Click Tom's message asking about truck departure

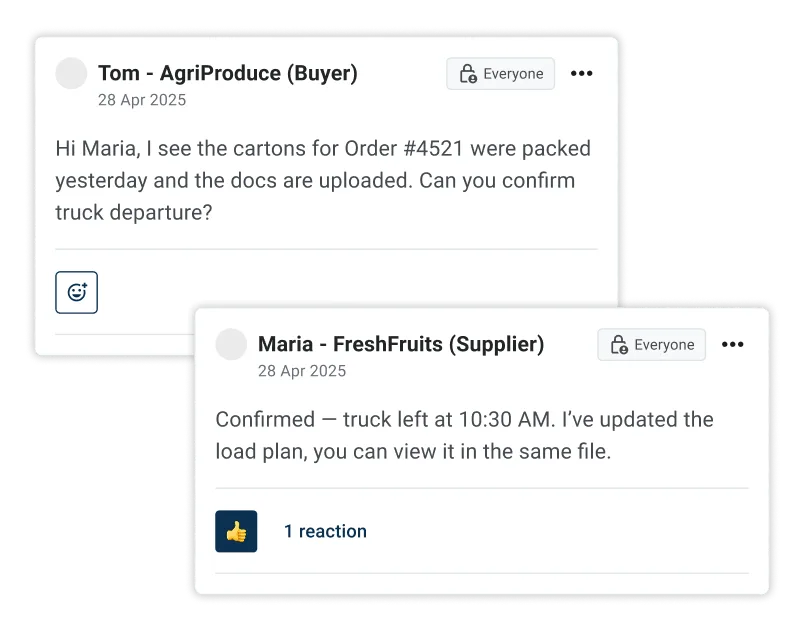322,181
